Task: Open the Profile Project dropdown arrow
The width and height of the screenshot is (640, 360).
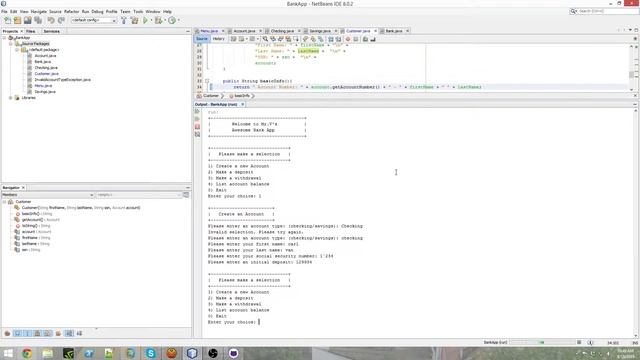Action: [178, 20]
